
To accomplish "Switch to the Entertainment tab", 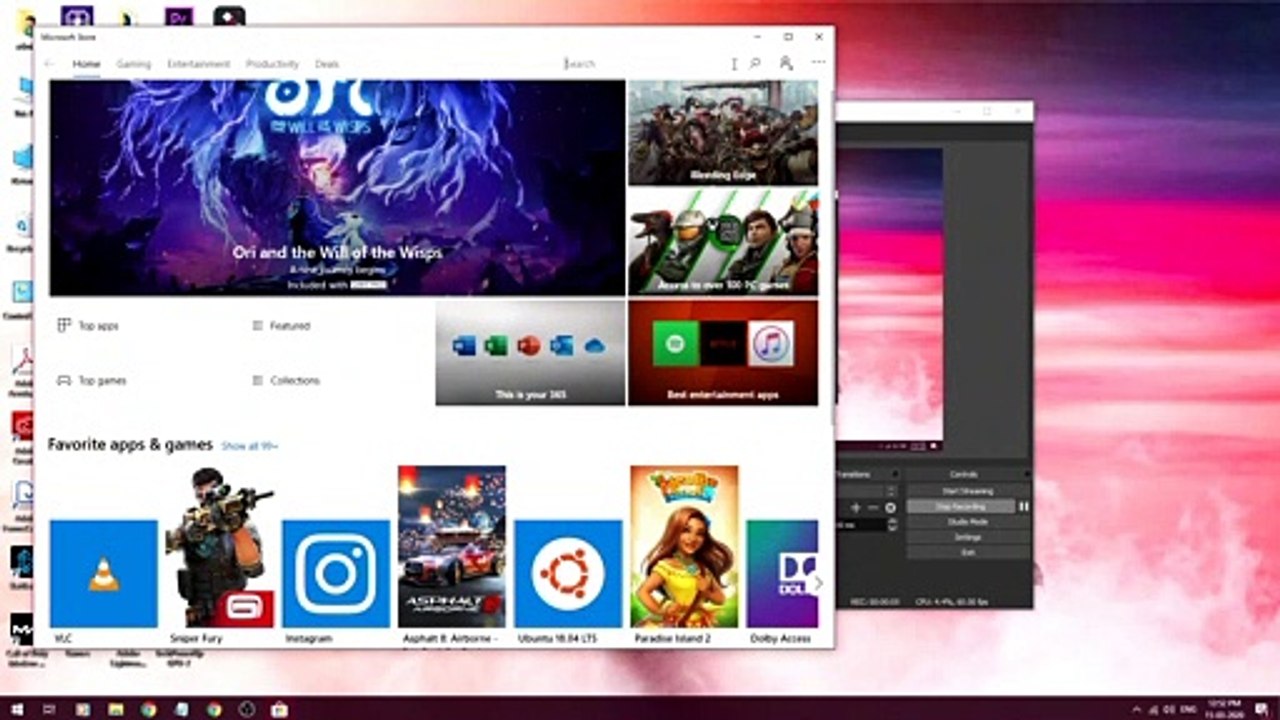I will tap(199, 64).
